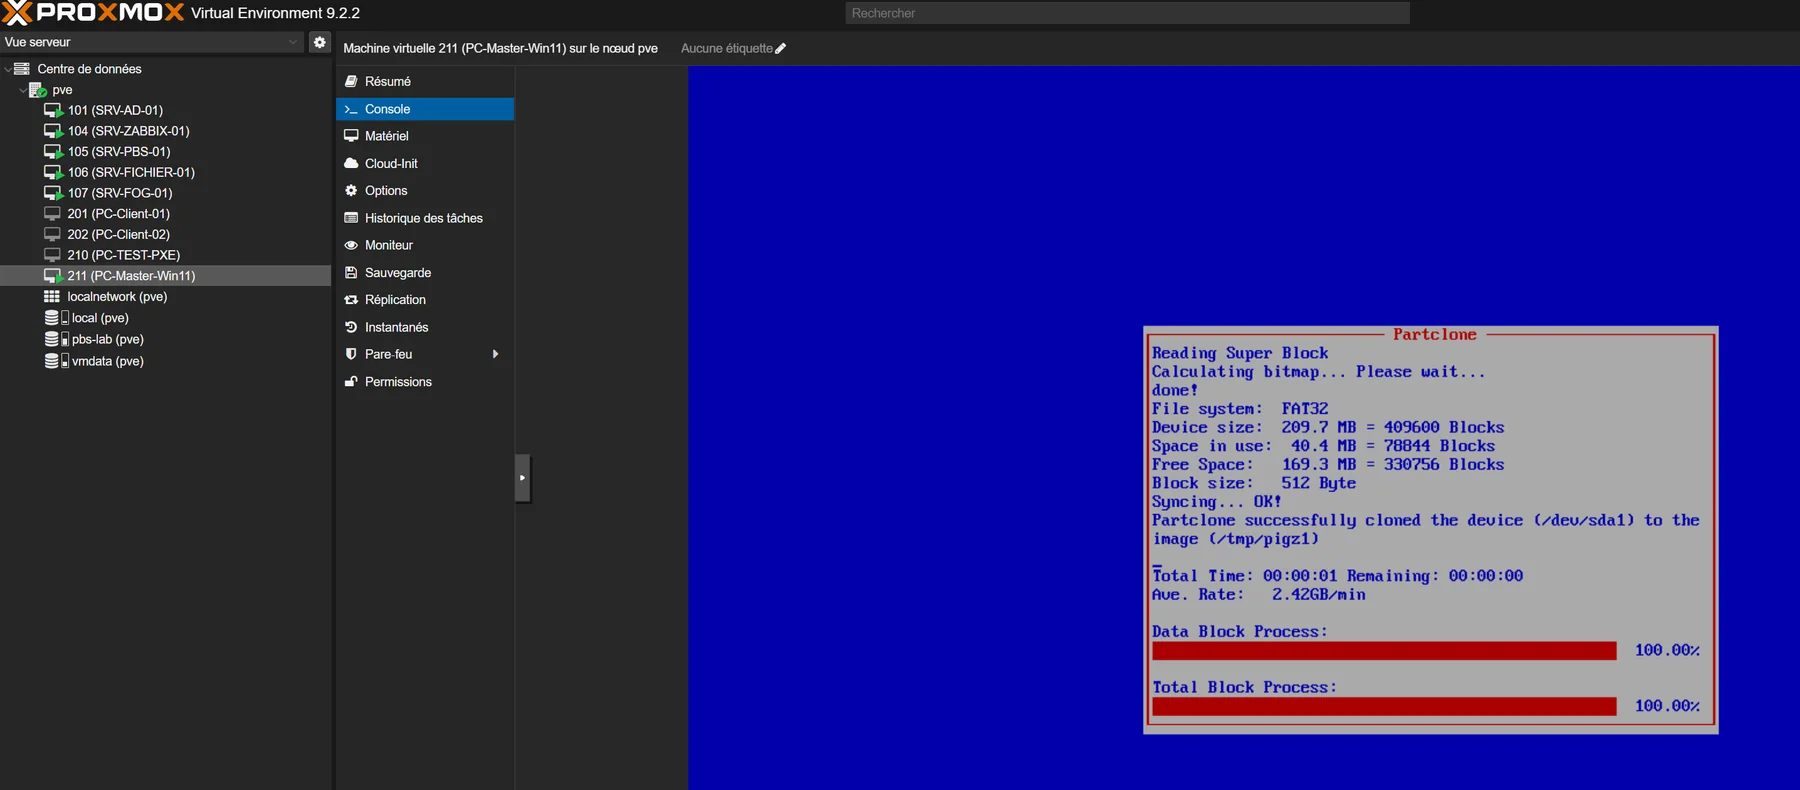1800x790 pixels.
Task: Click the Cloud-Init cloud icon
Action: coord(351,163)
